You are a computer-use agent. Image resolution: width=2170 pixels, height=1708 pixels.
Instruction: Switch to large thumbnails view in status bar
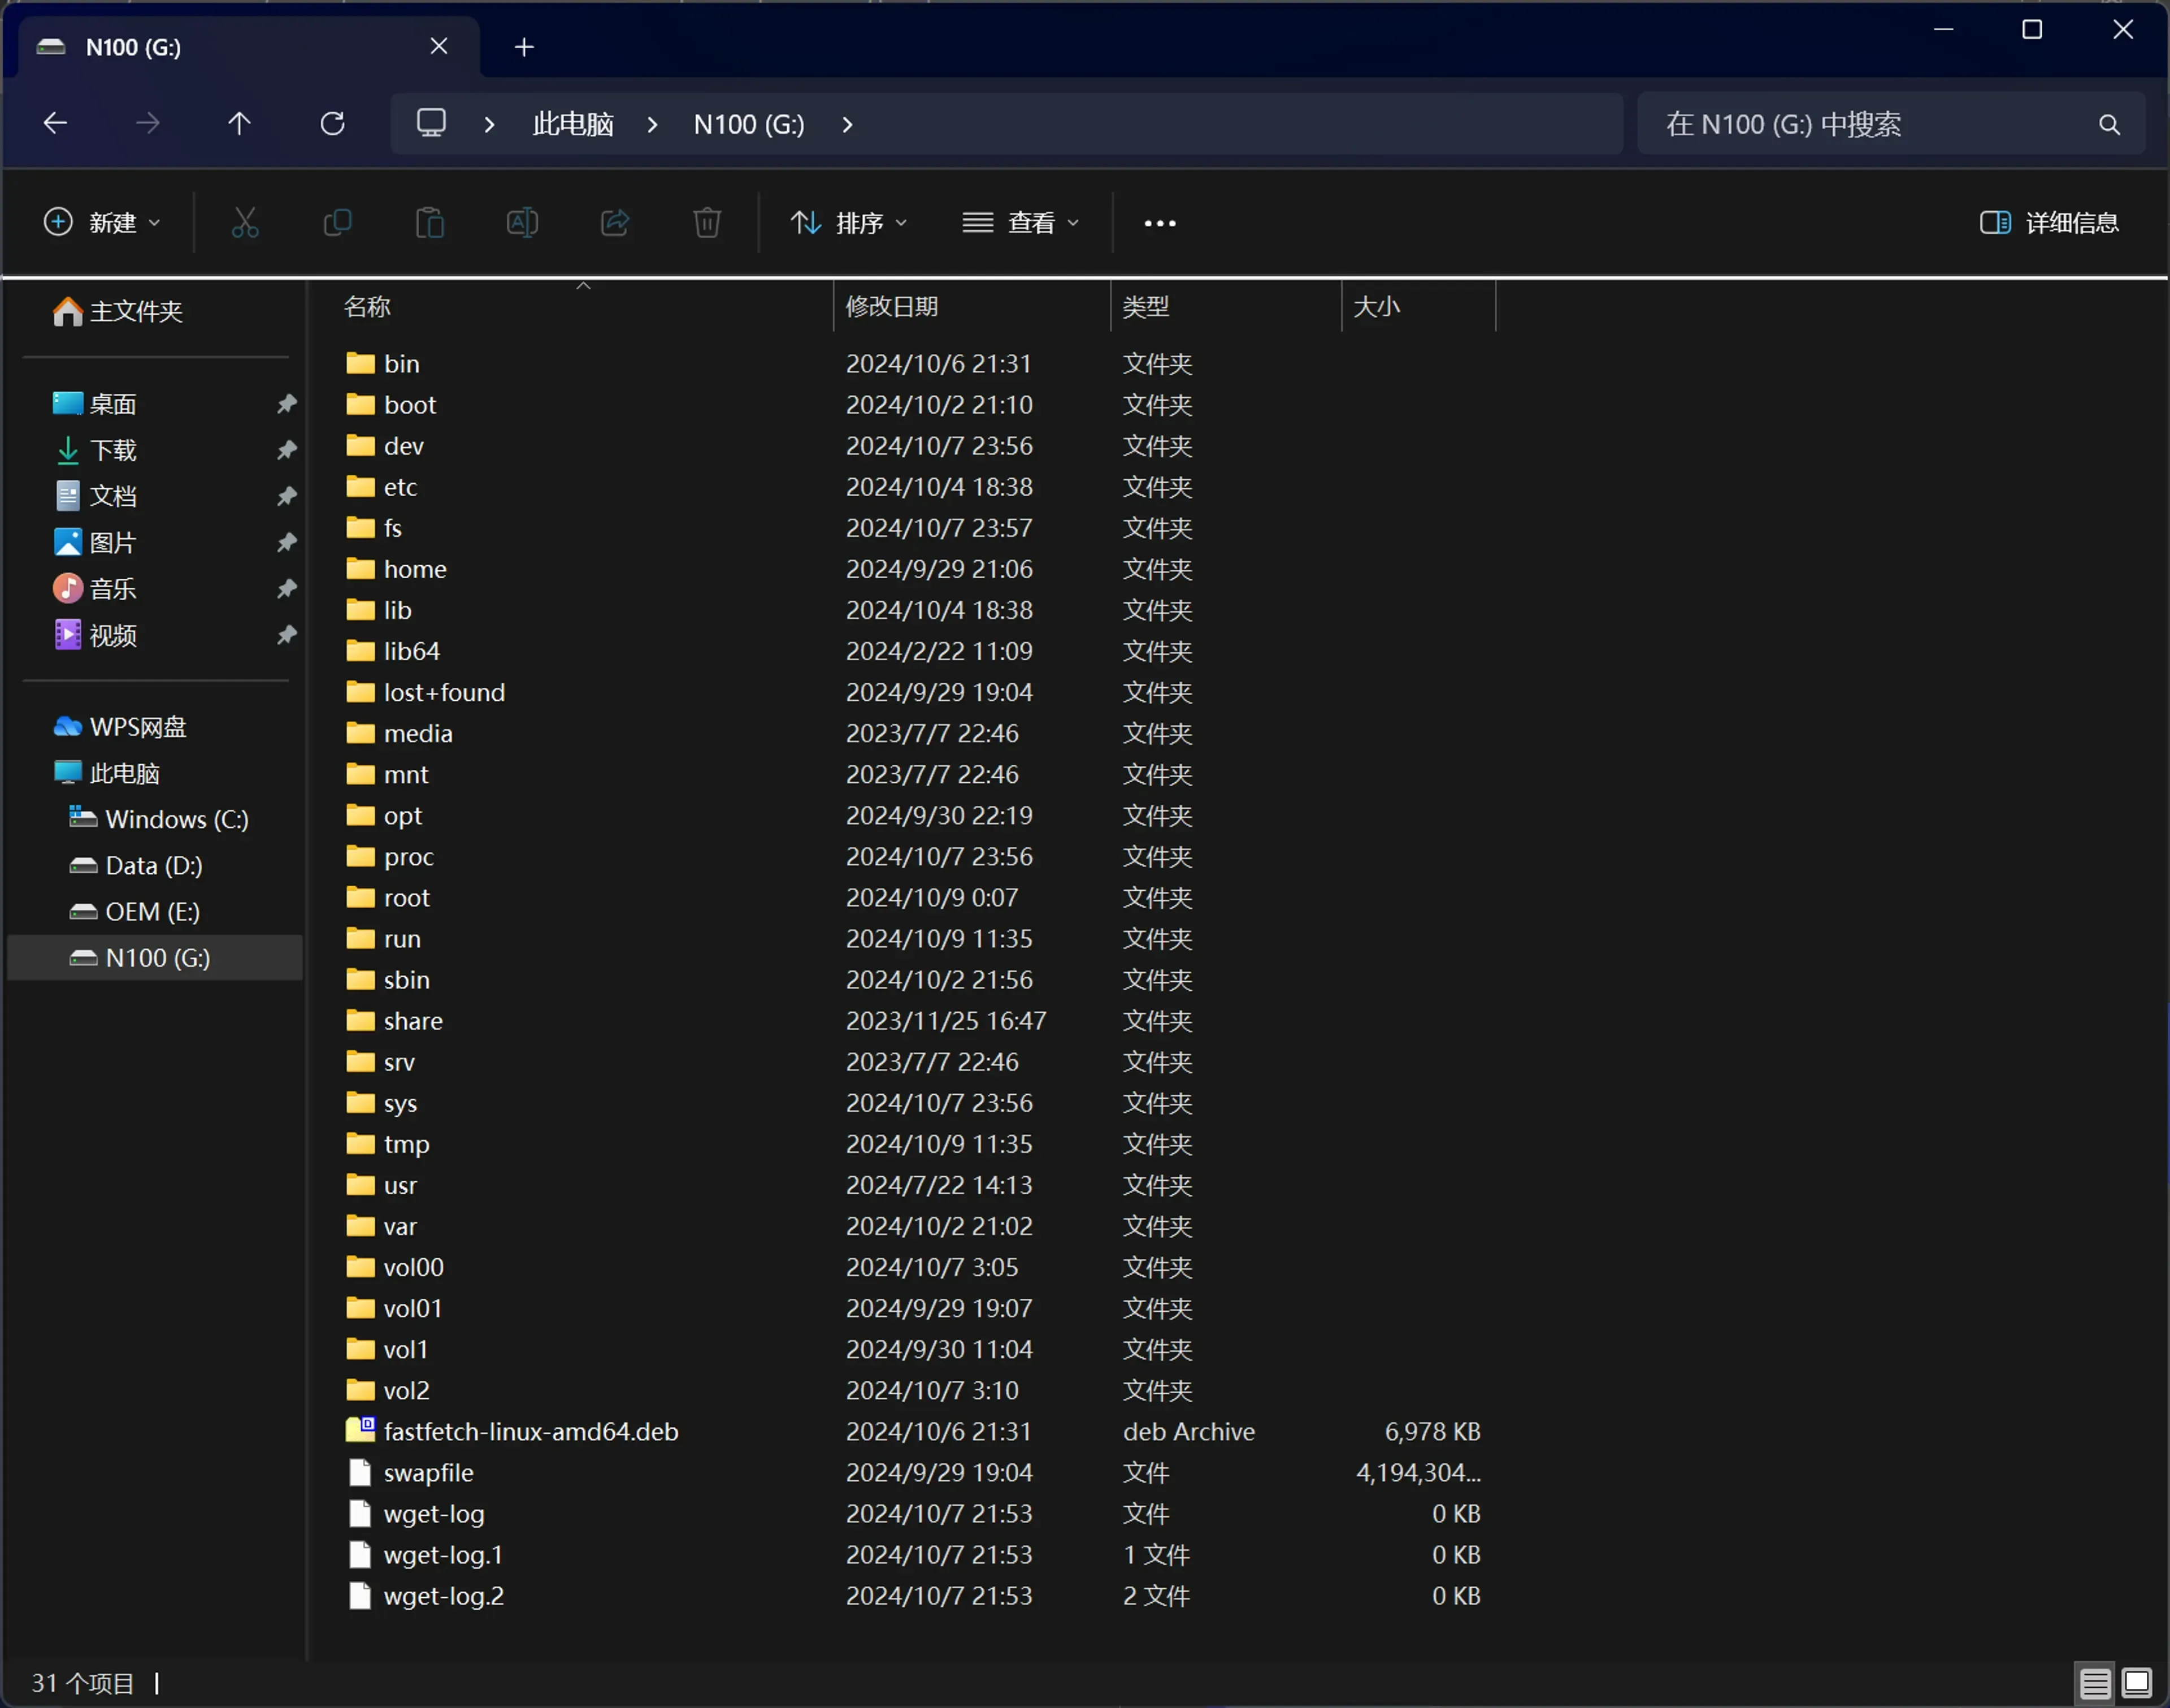click(2137, 1683)
